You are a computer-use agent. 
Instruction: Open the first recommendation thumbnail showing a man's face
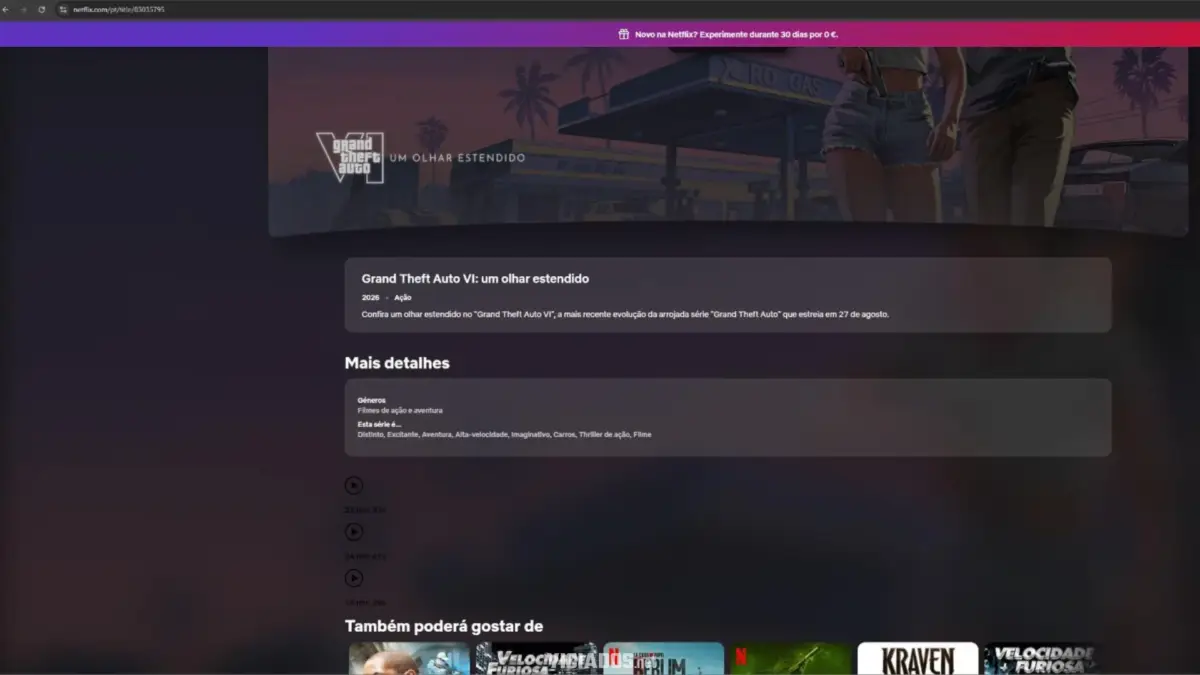[409, 658]
